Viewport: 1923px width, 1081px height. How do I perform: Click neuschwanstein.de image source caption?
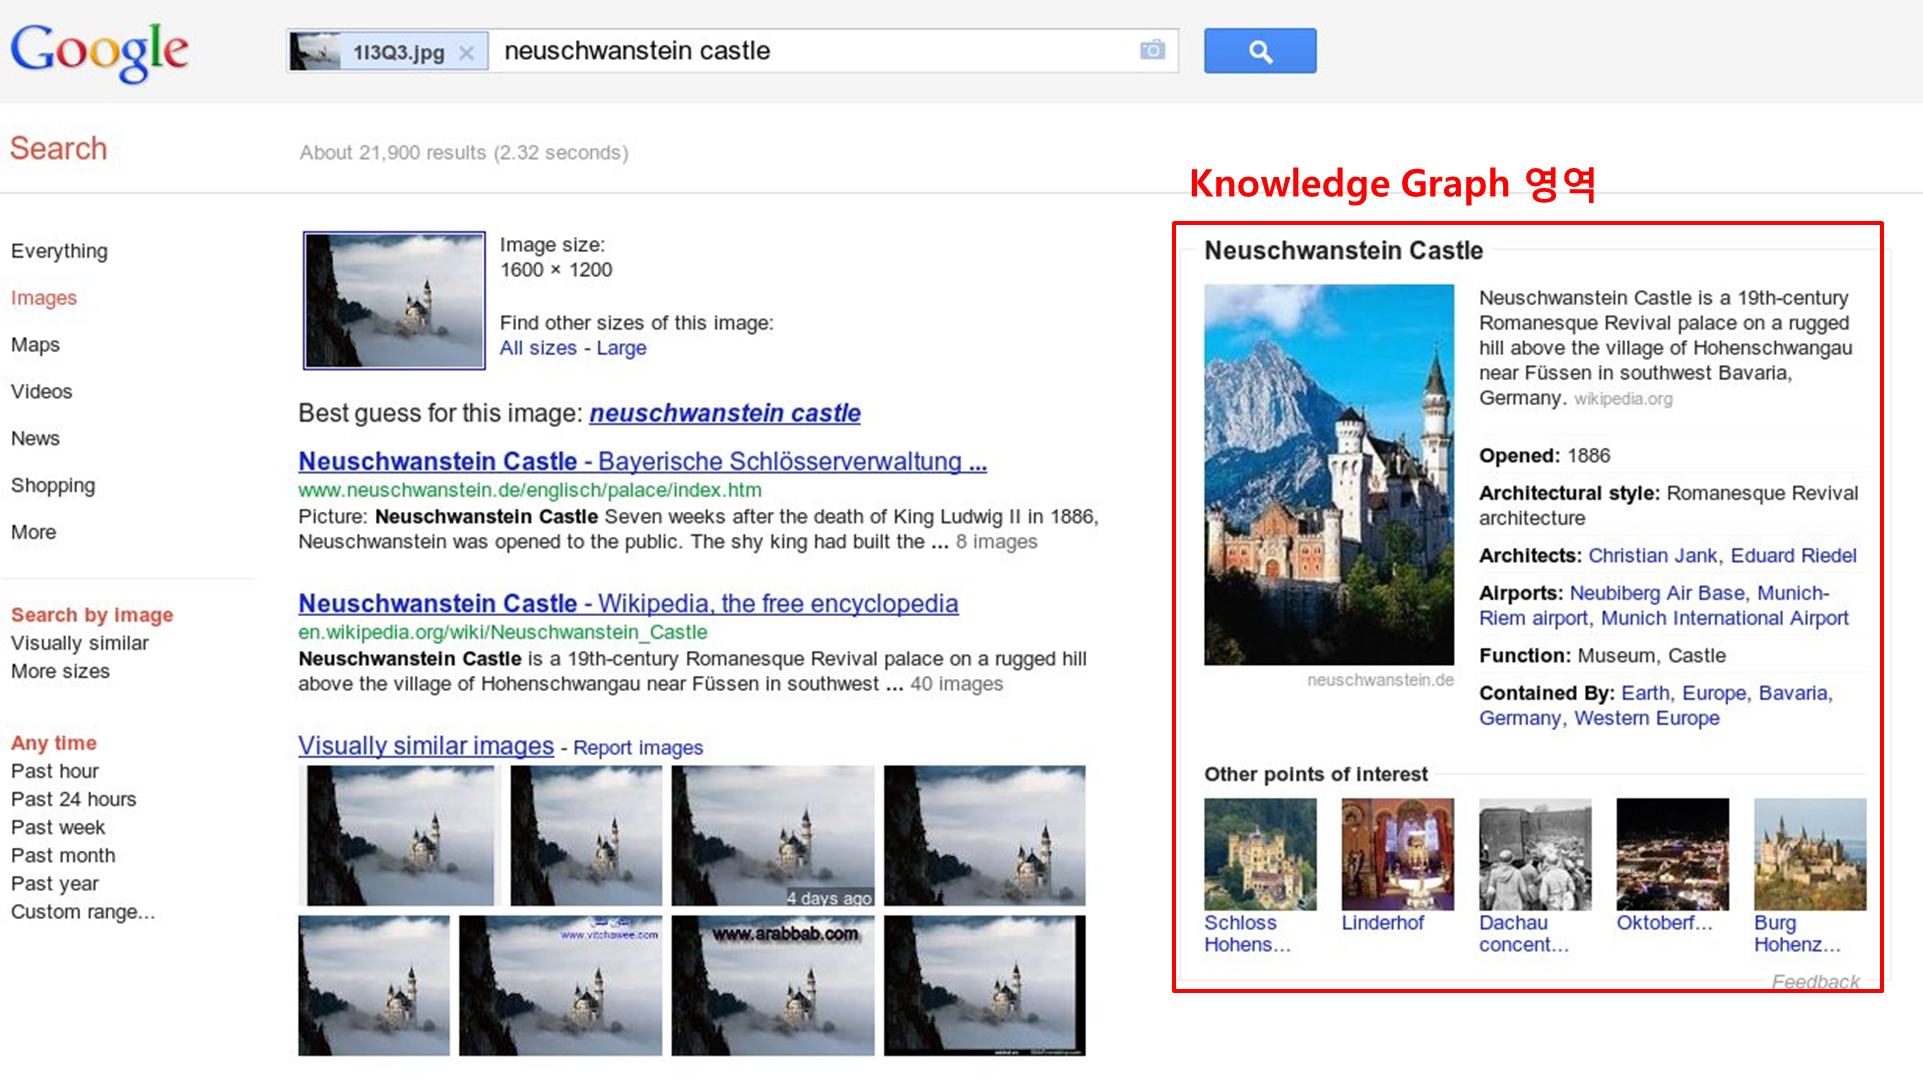pyautogui.click(x=1380, y=680)
